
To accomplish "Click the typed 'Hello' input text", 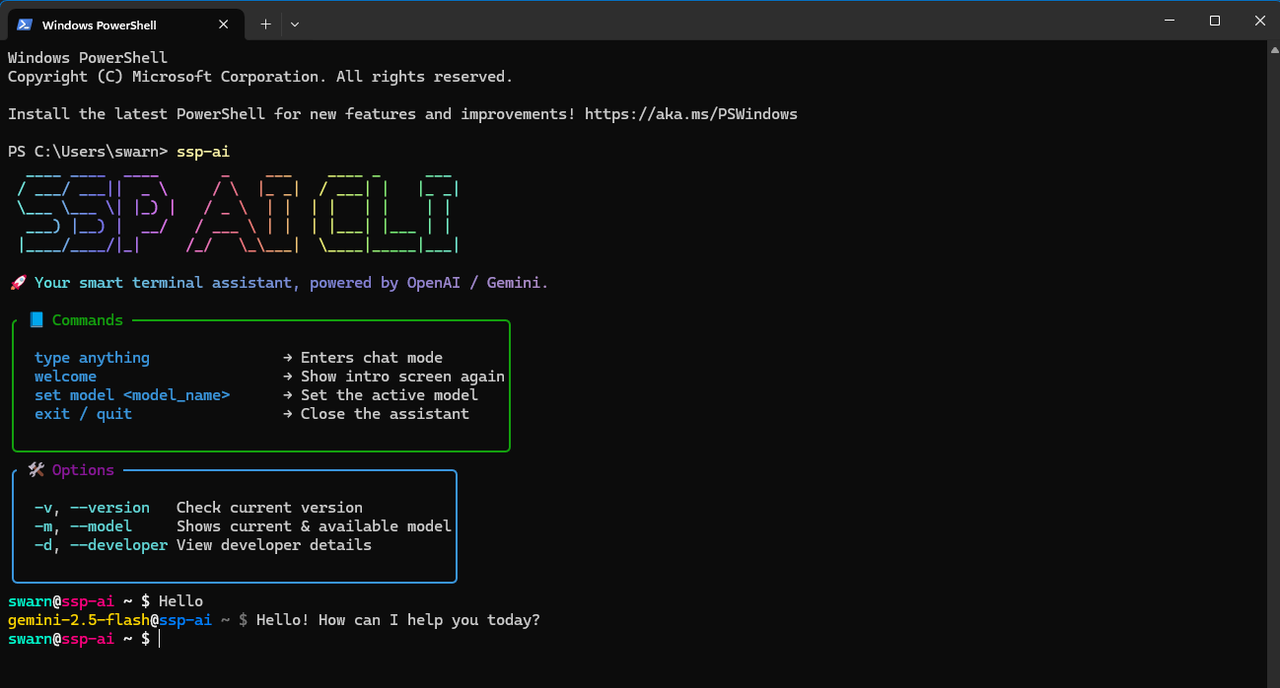I will (181, 601).
